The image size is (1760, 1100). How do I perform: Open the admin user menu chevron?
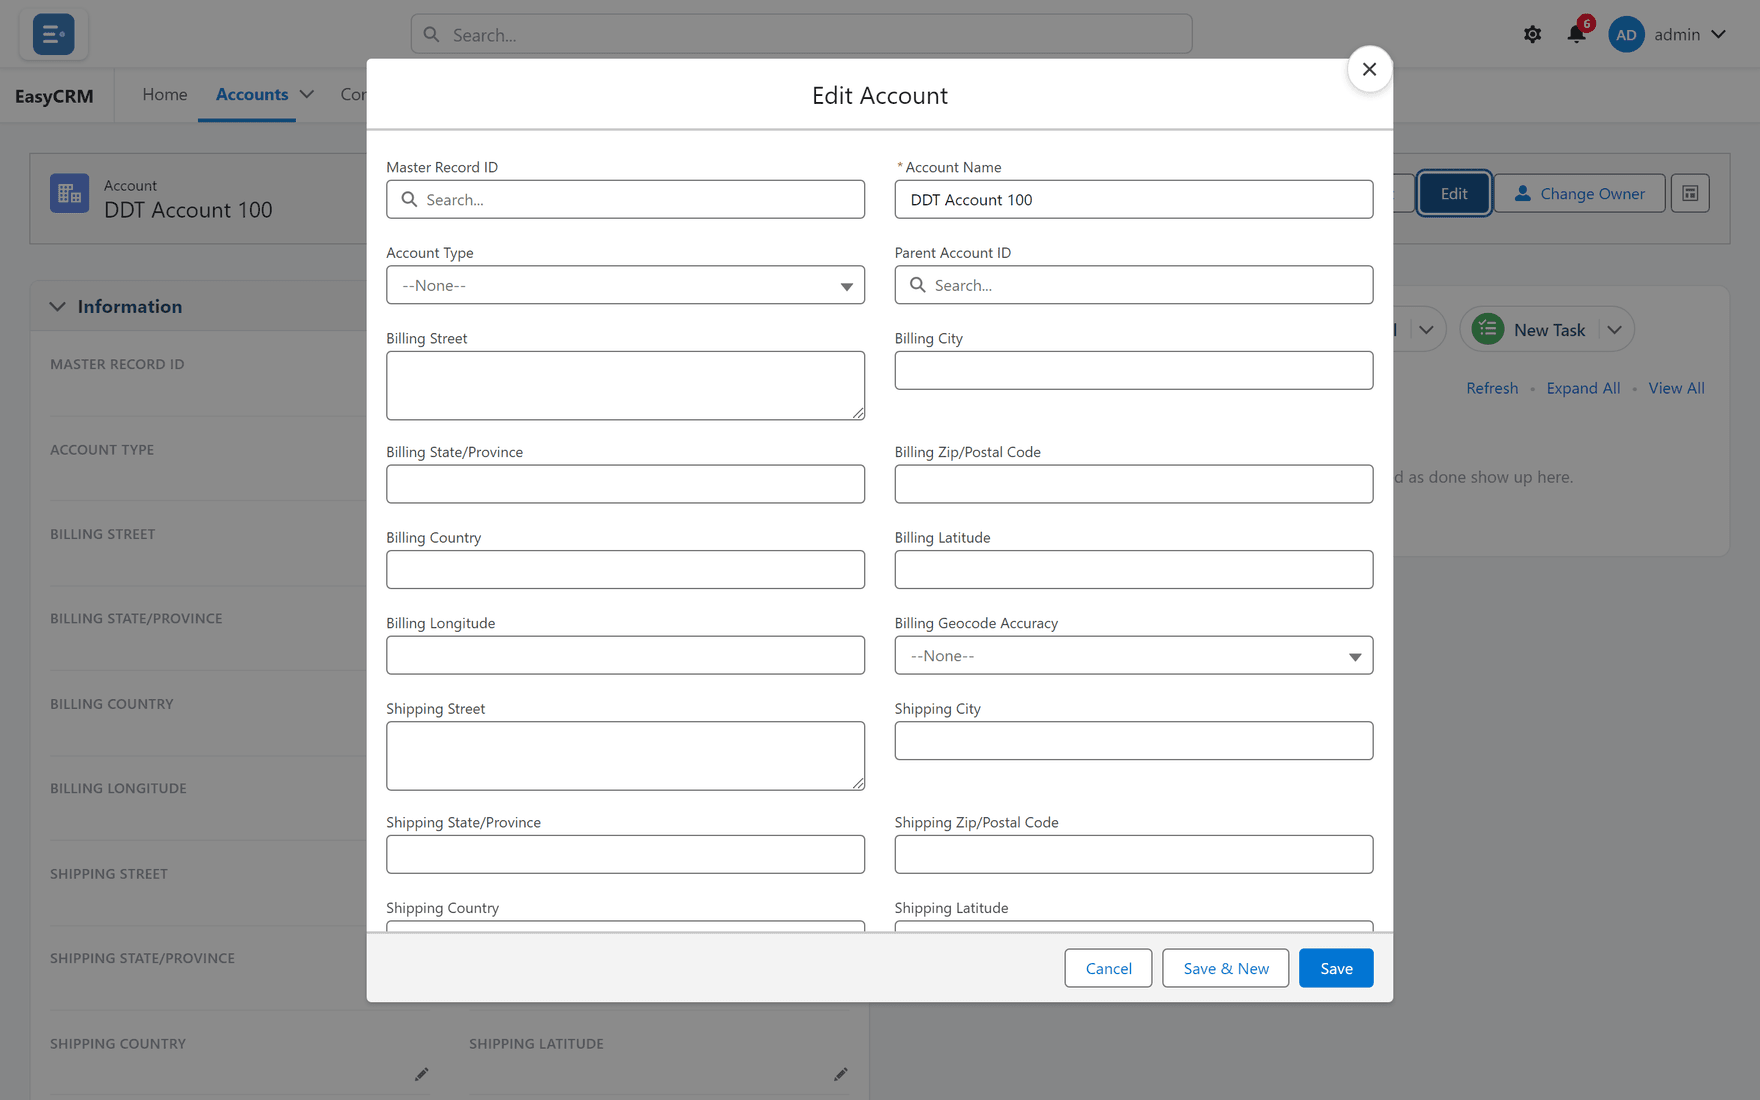point(1718,34)
